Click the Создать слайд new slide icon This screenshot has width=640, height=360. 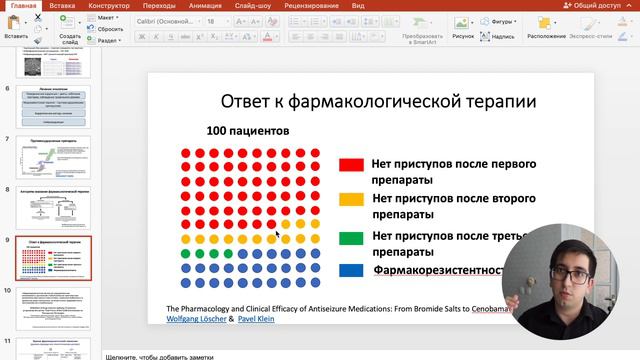point(67,22)
